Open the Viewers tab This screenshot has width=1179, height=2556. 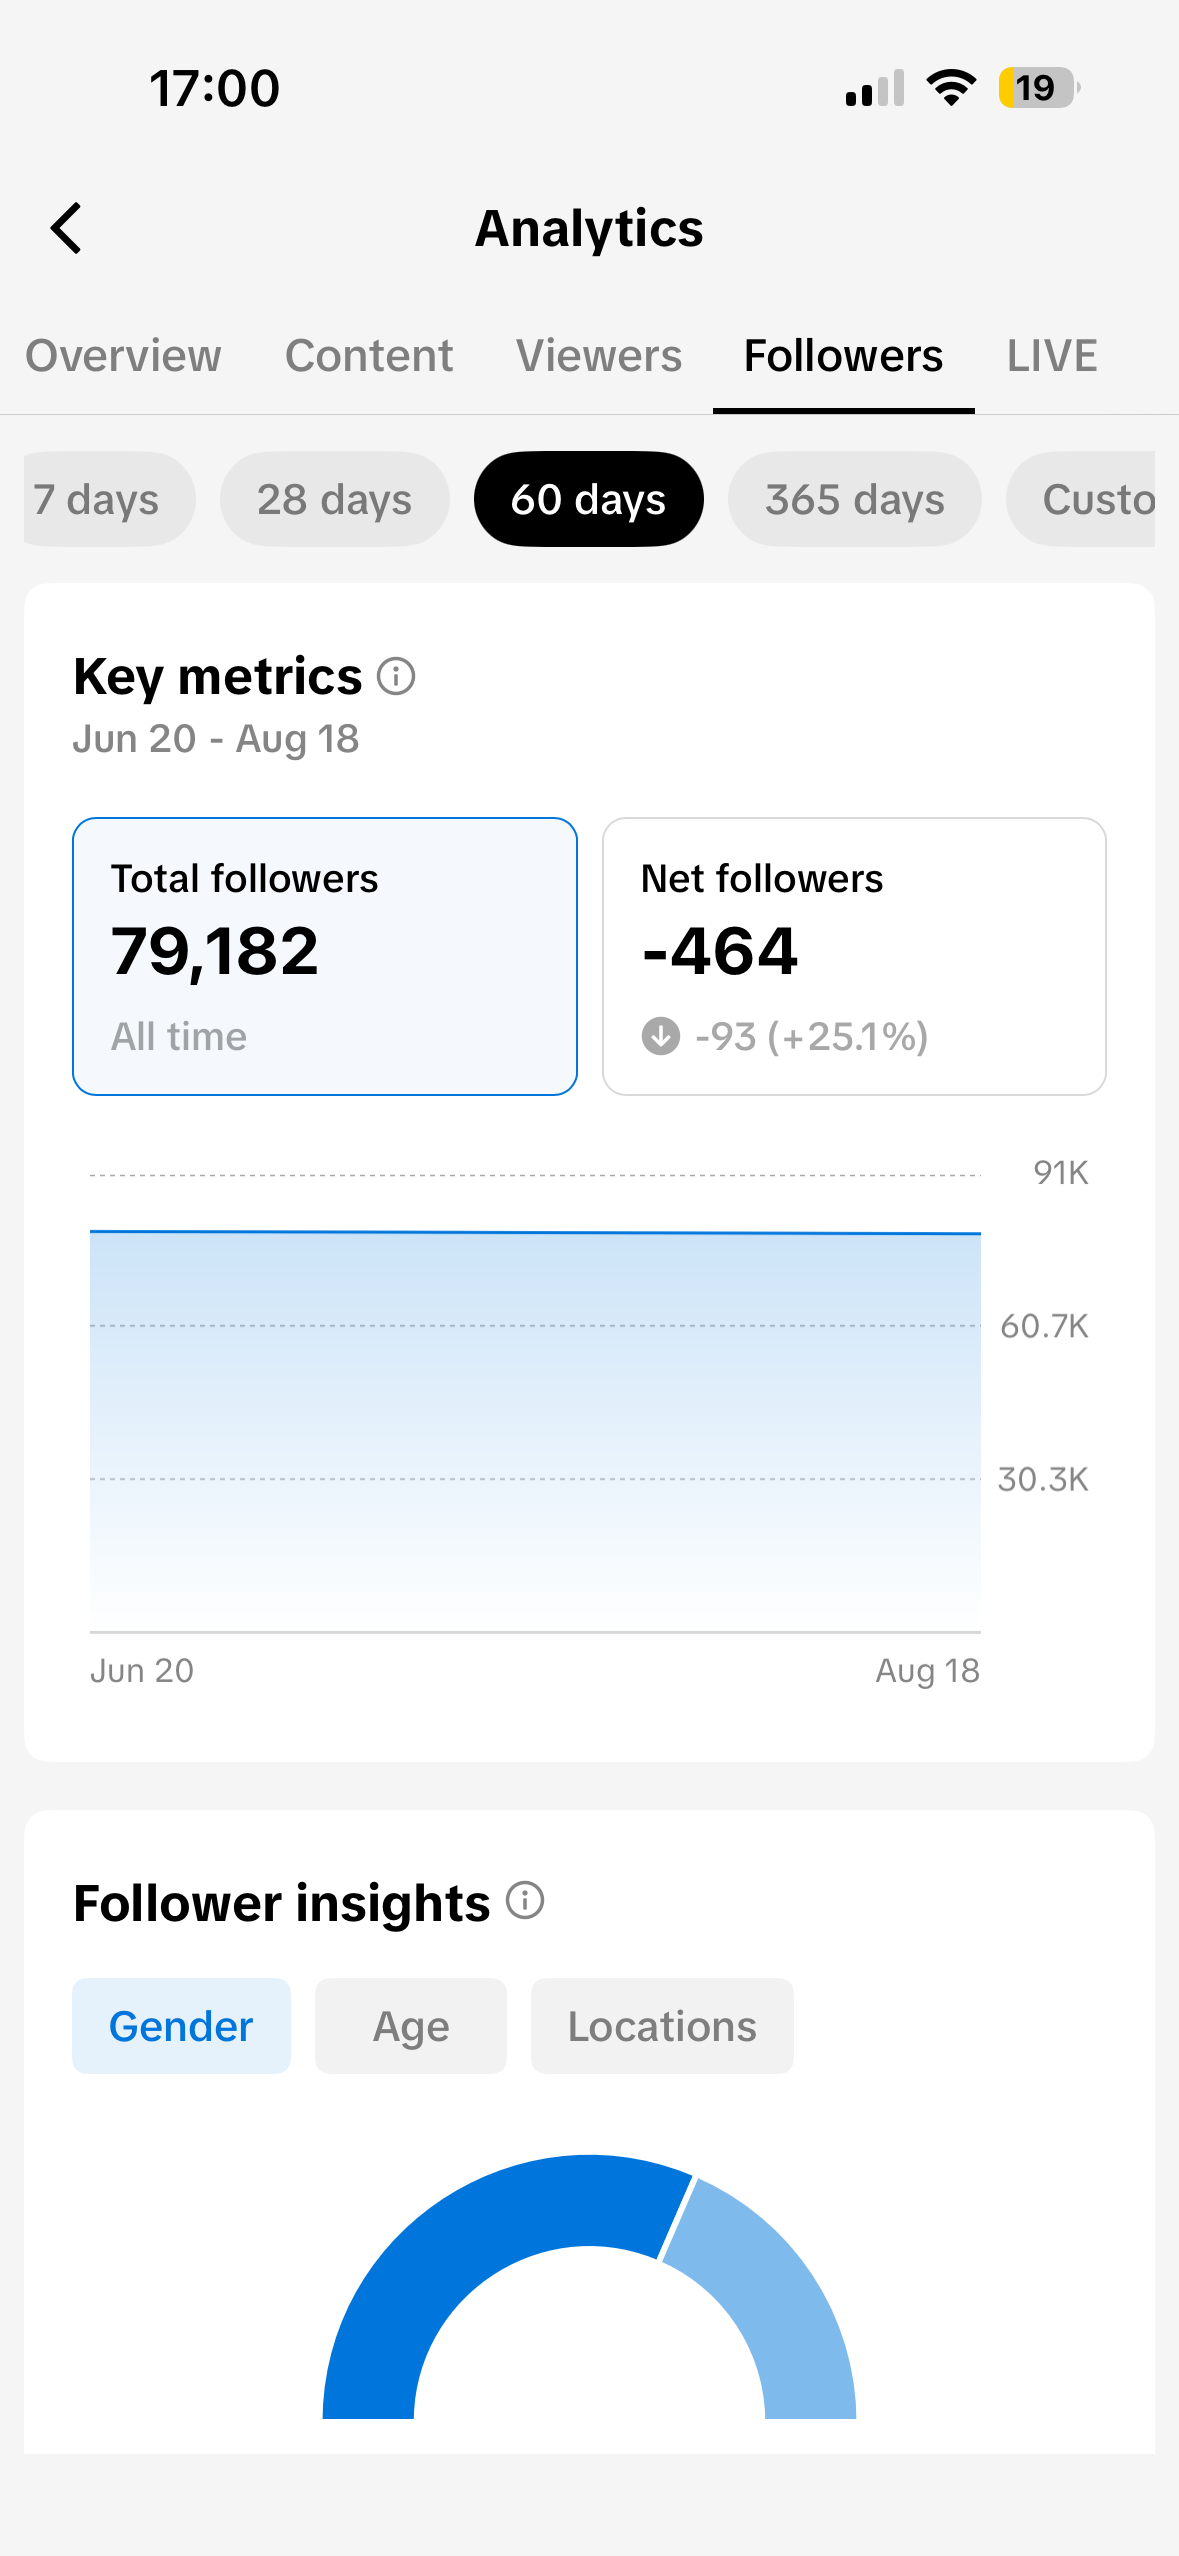[x=599, y=356]
